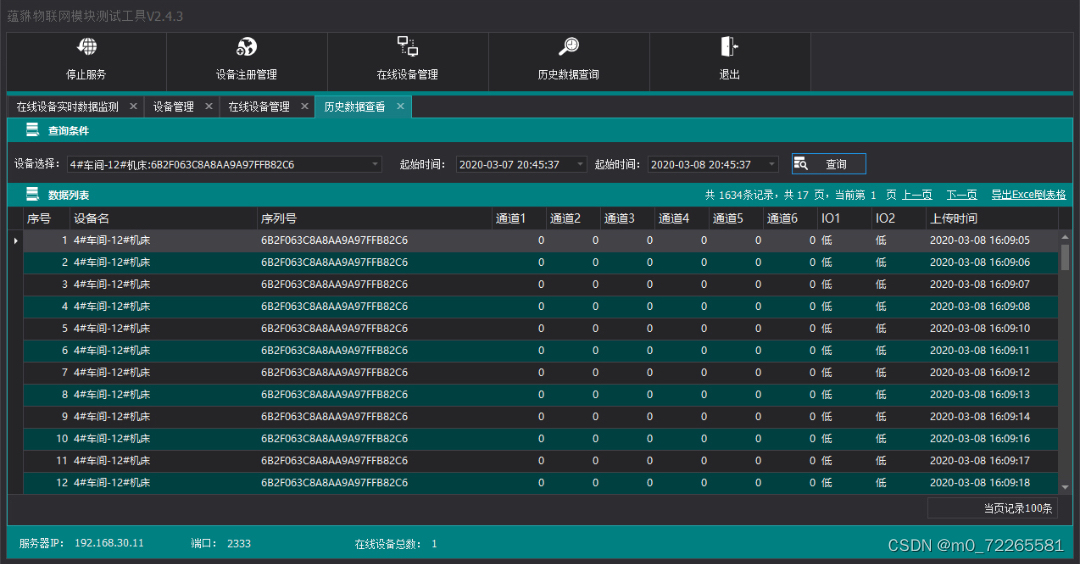Viewport: 1080px width, 564px height.
Task: Click the IO1 column header
Action: click(845, 218)
